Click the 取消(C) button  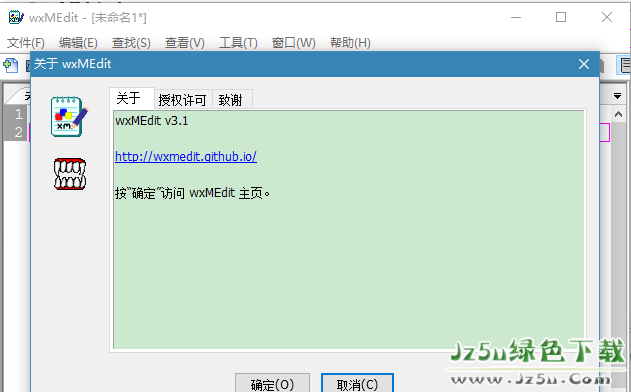click(357, 384)
